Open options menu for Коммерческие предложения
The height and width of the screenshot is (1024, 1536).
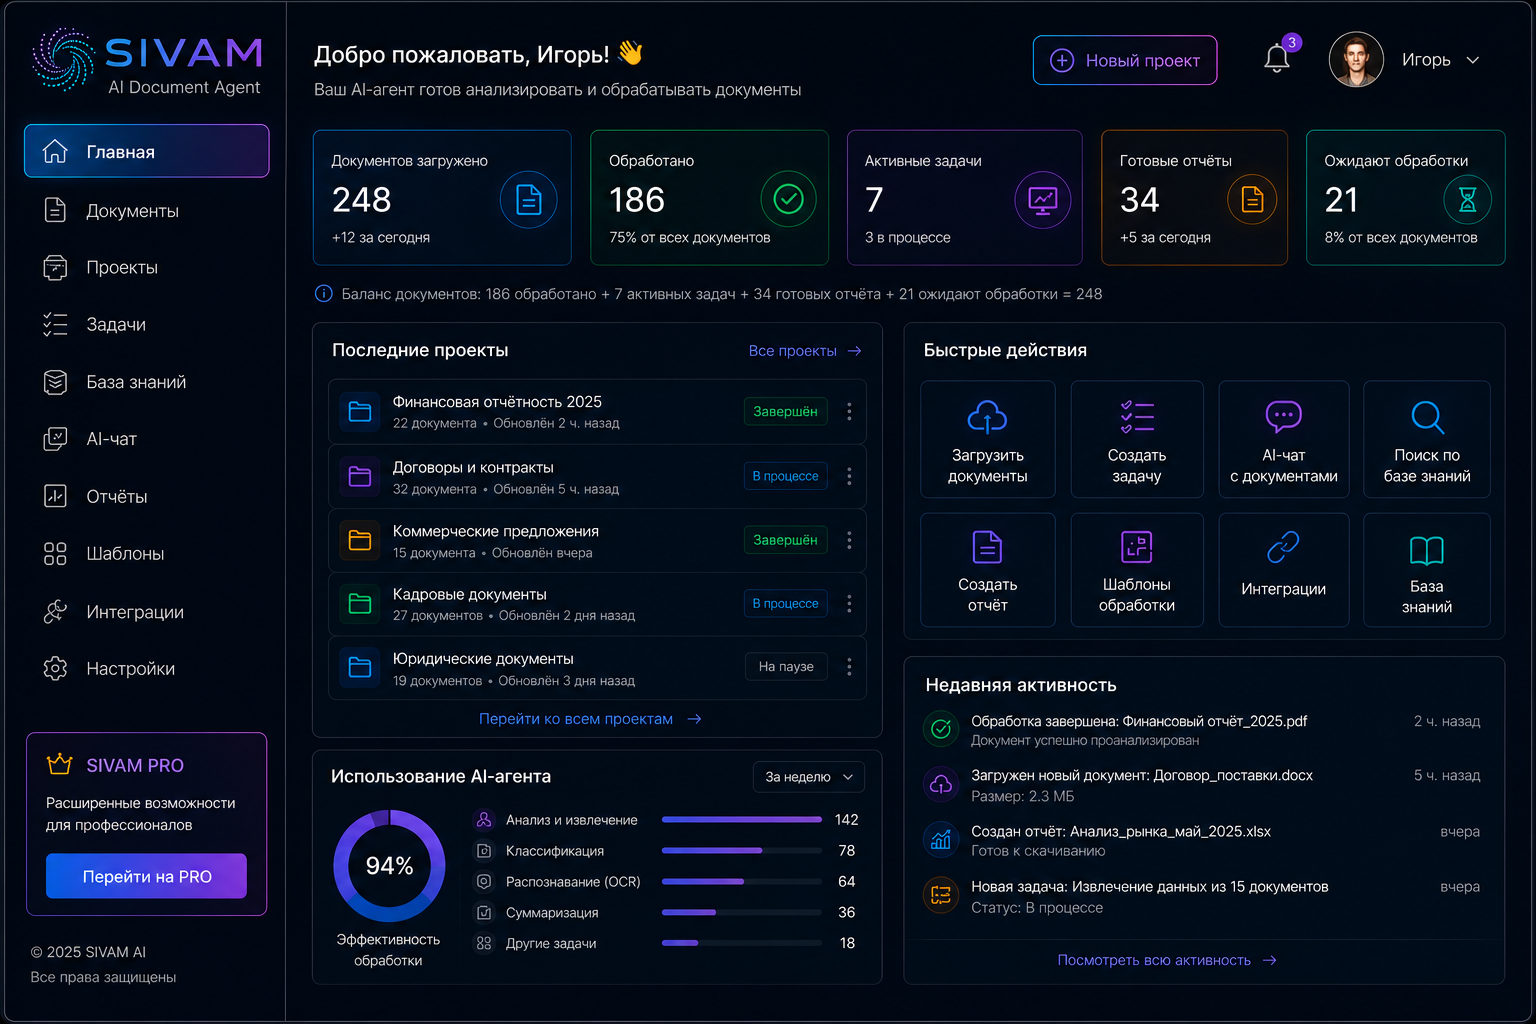pos(849,540)
